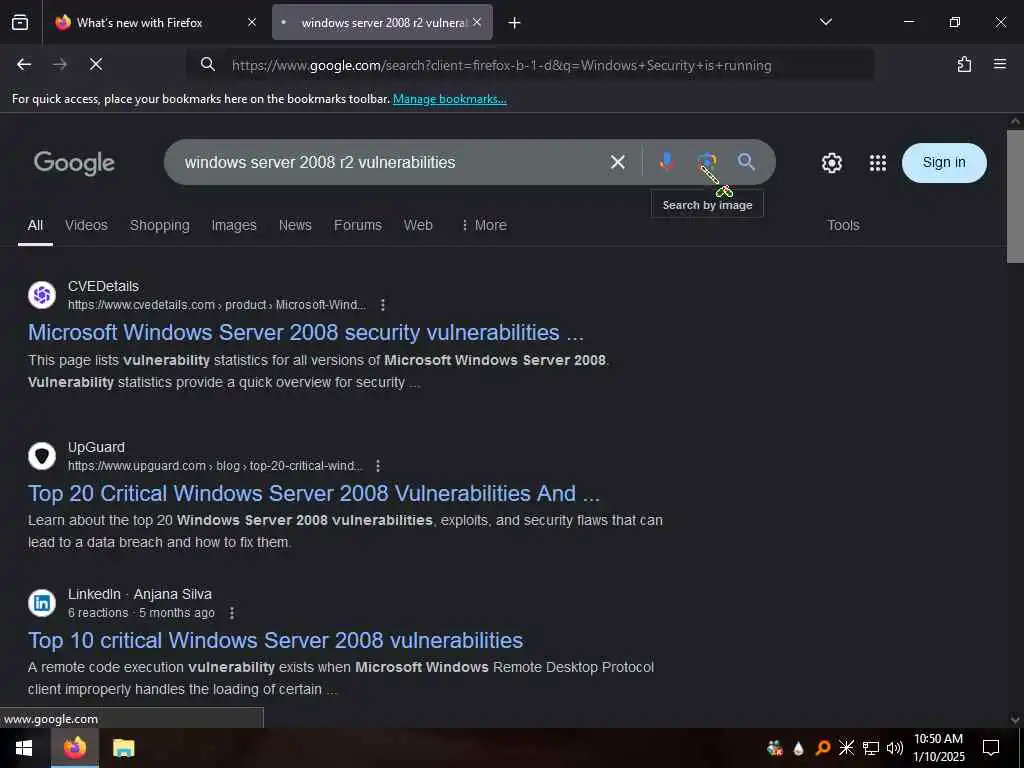
Task: Start voice search with microphone icon
Action: click(x=666, y=162)
